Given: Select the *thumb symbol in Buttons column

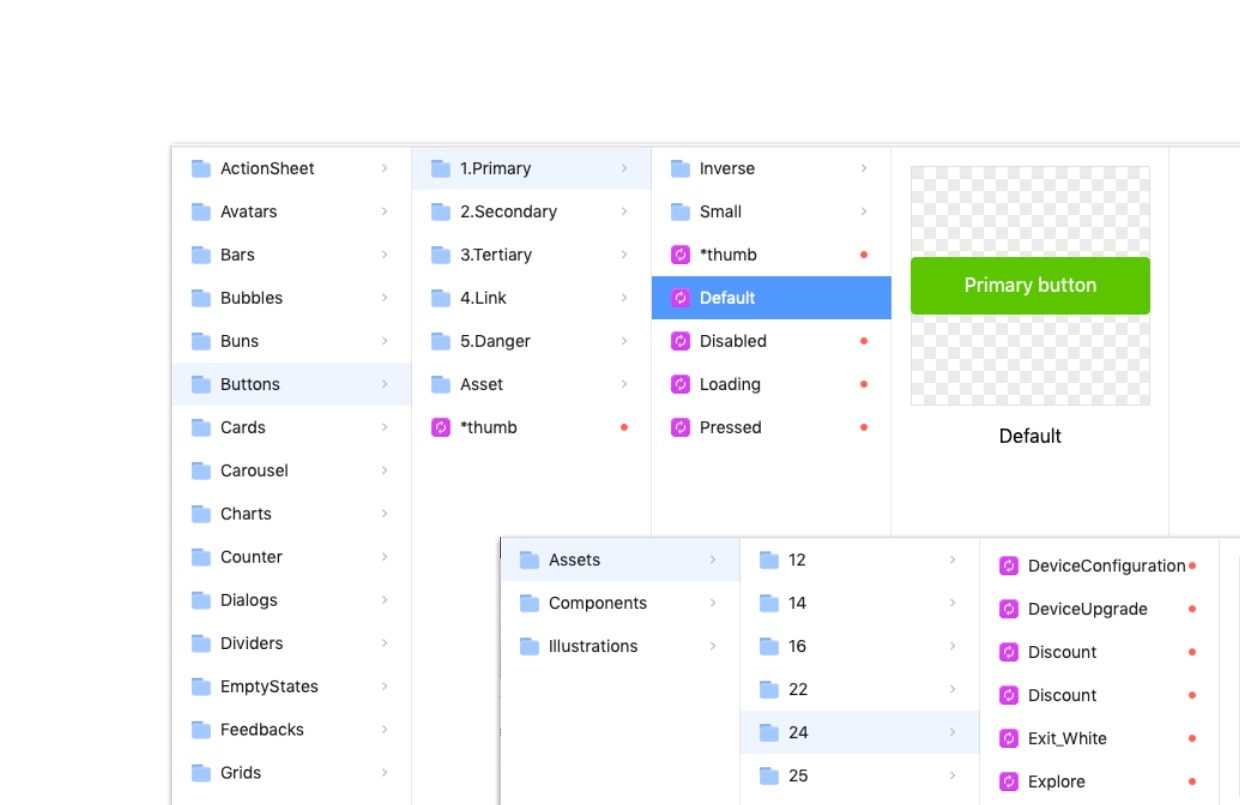Looking at the screenshot, I should click(x=531, y=427).
